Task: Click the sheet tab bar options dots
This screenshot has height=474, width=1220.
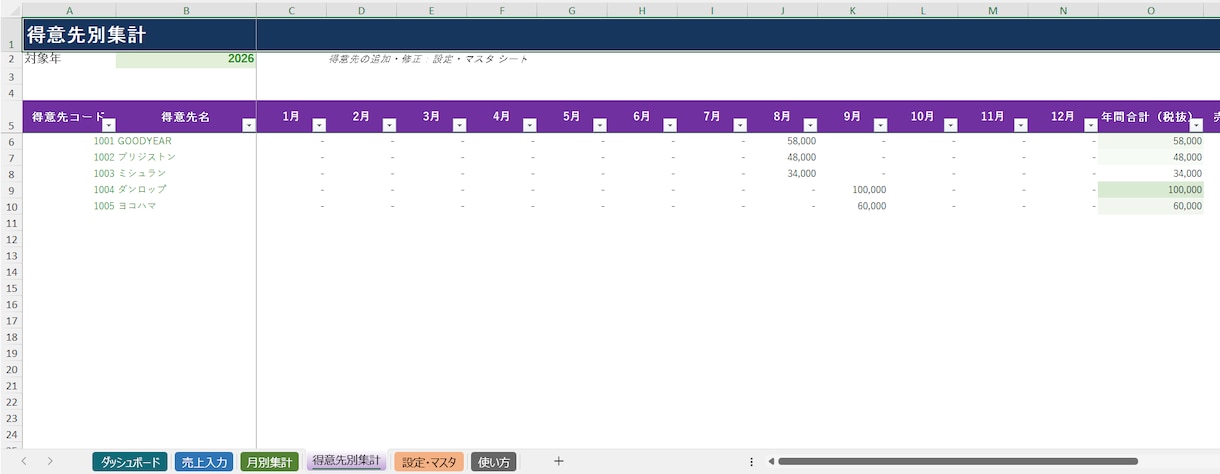Action: pyautogui.click(x=751, y=461)
